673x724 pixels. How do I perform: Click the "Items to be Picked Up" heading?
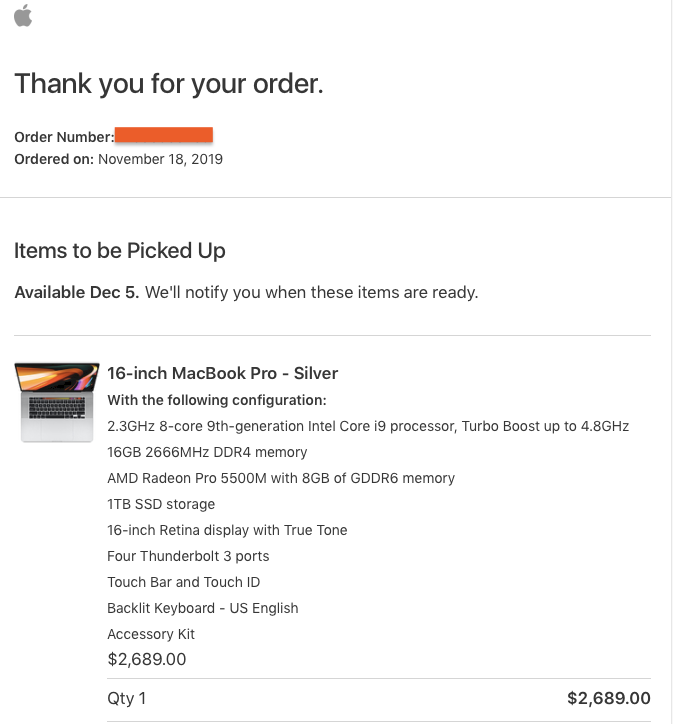coord(120,251)
